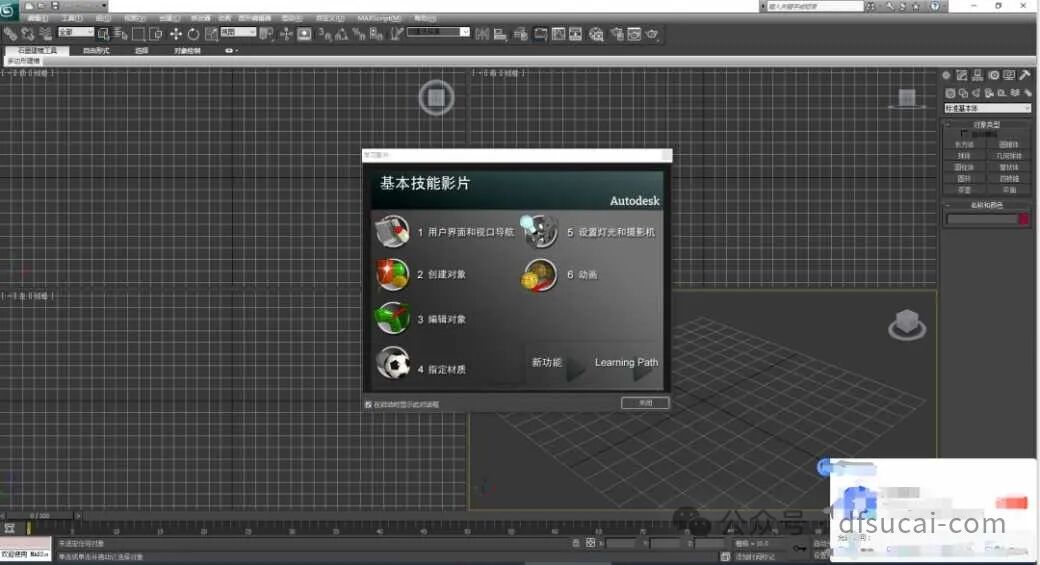Open the Select by Name dialog
This screenshot has width=1040, height=565.
120,34
